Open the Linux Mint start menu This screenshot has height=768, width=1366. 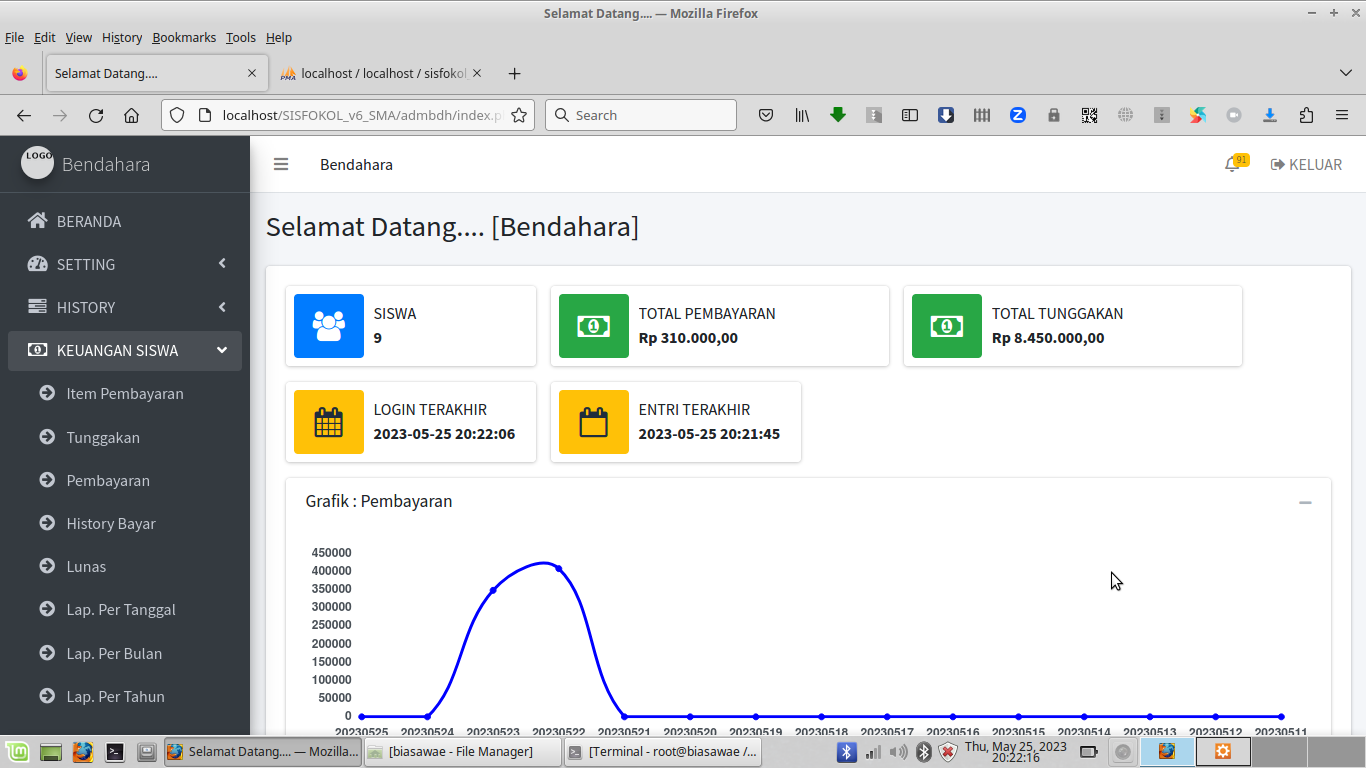click(x=17, y=751)
